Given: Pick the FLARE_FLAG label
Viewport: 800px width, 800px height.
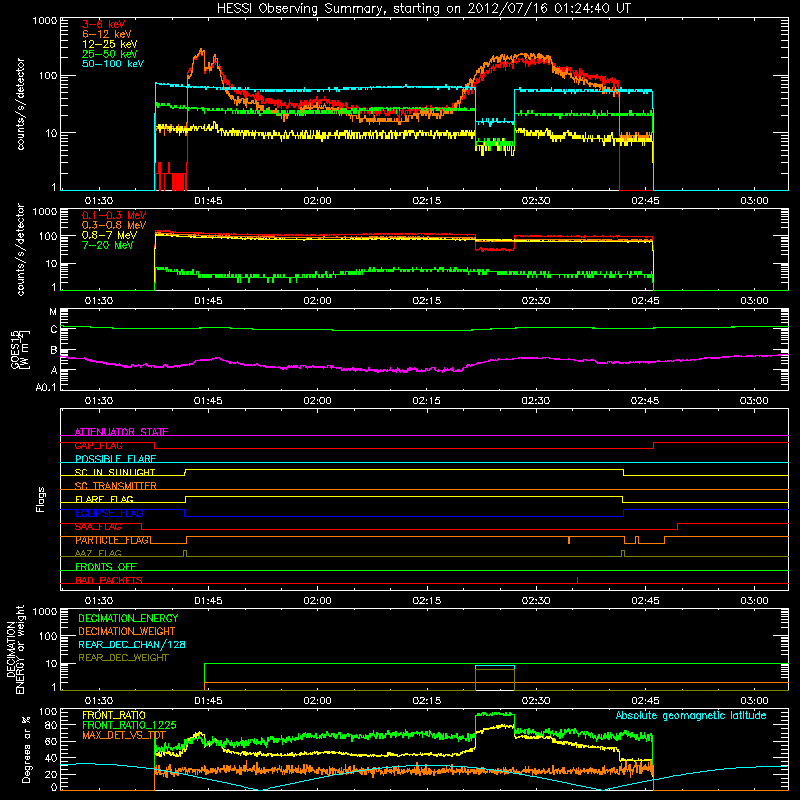Looking at the screenshot, I should click(x=104, y=499).
